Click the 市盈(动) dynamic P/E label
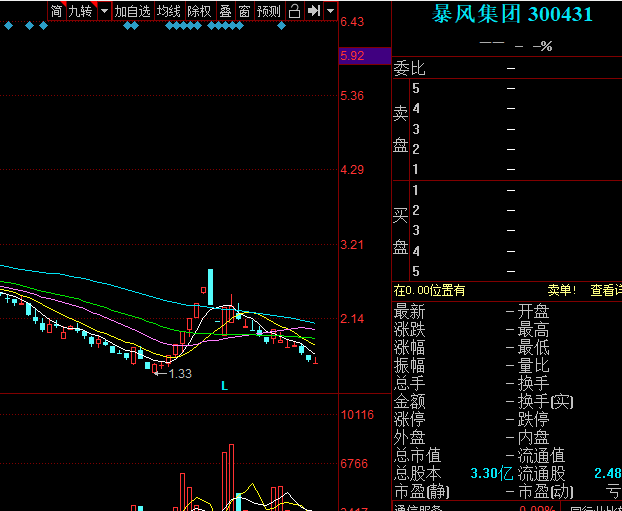Screen dimensions: 622x511 tap(546, 492)
